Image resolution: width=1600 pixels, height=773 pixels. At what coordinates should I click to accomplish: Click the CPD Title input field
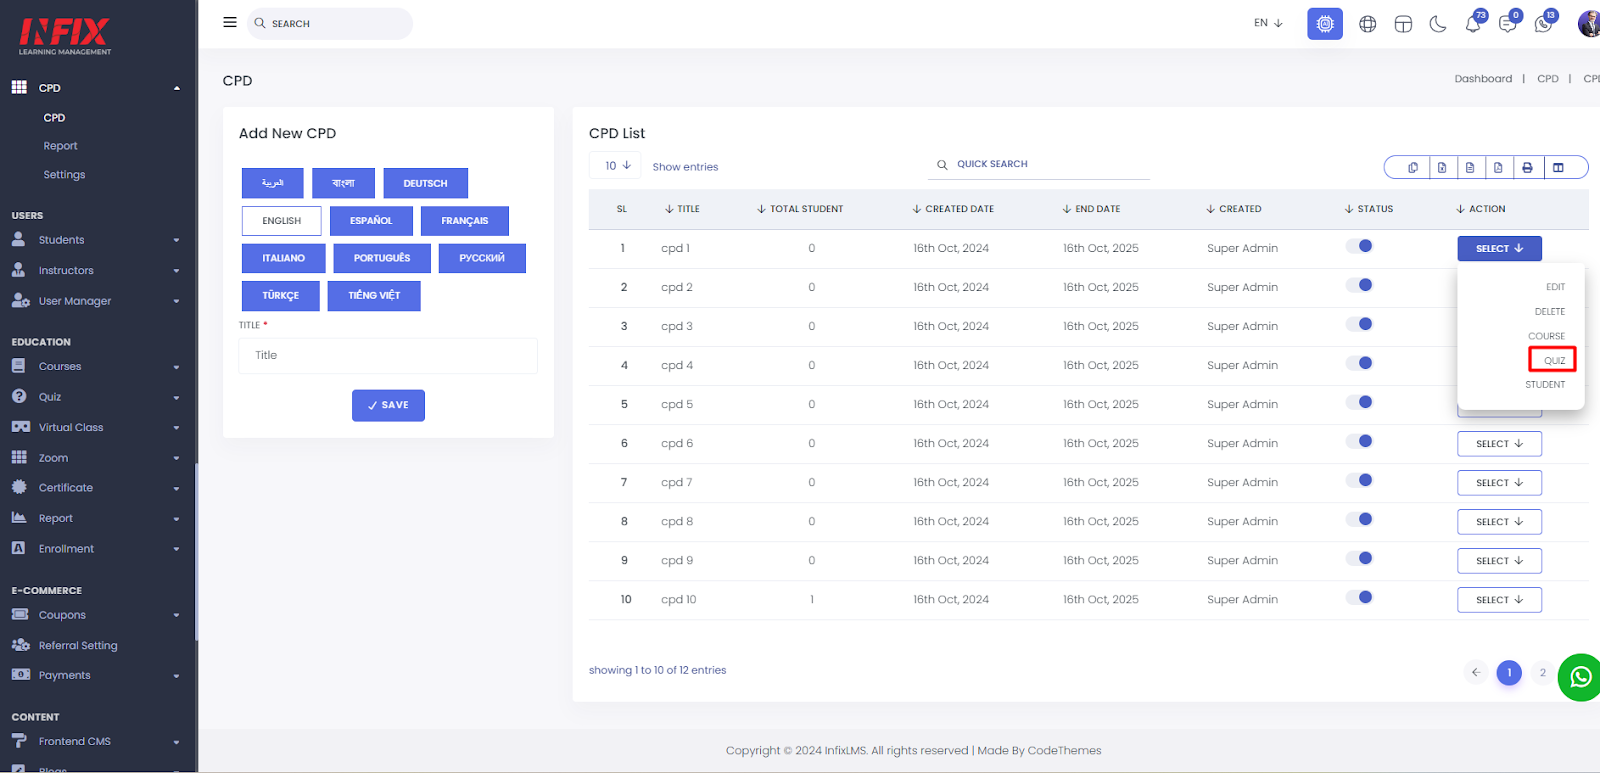pyautogui.click(x=388, y=355)
